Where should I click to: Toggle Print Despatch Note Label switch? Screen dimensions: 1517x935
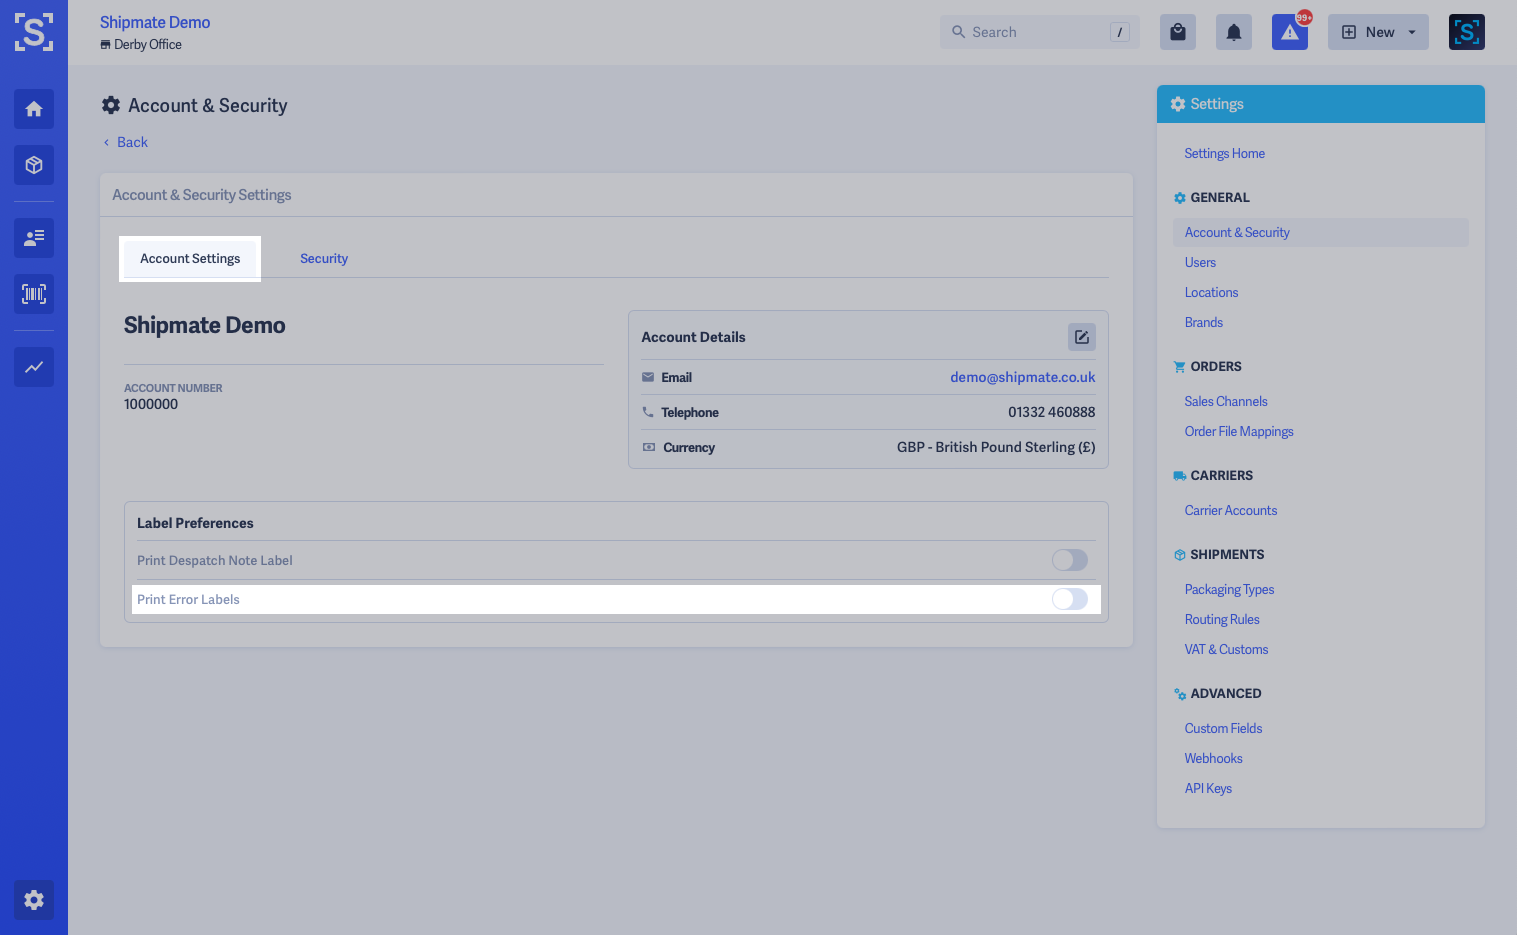click(1070, 560)
